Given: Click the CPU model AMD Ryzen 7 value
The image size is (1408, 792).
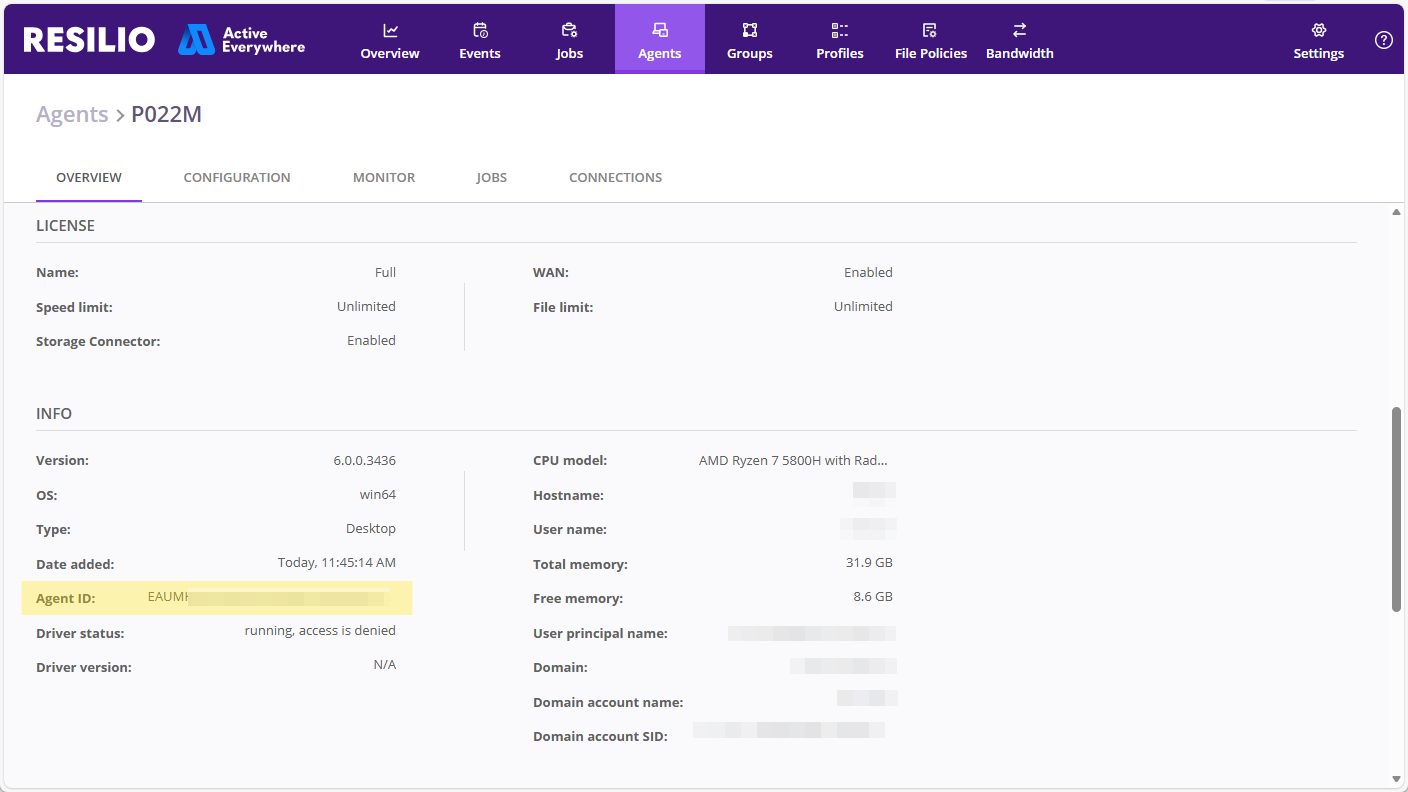Looking at the screenshot, I should pyautogui.click(x=793, y=461).
